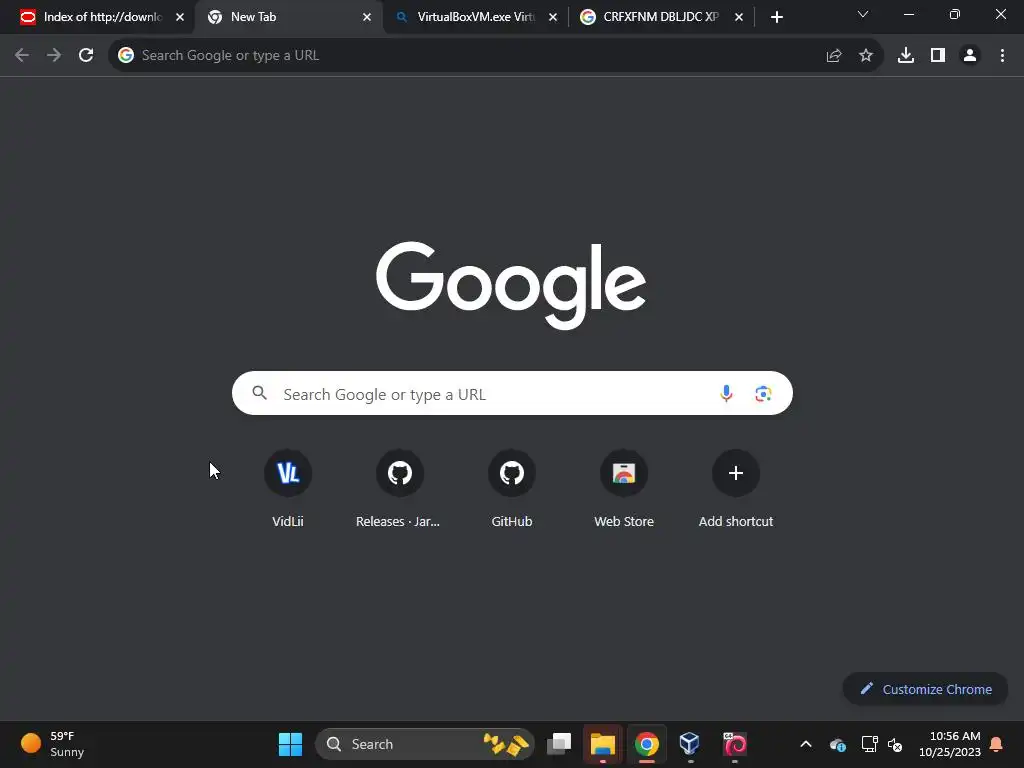This screenshot has height=768, width=1024.
Task: Open the Chrome profile avatar
Action: coord(970,56)
